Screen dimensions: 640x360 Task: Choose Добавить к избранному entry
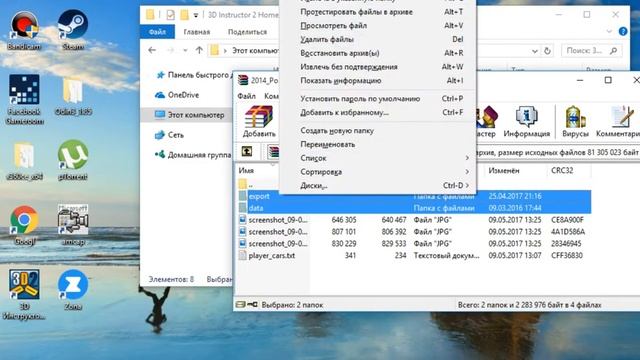click(378, 112)
